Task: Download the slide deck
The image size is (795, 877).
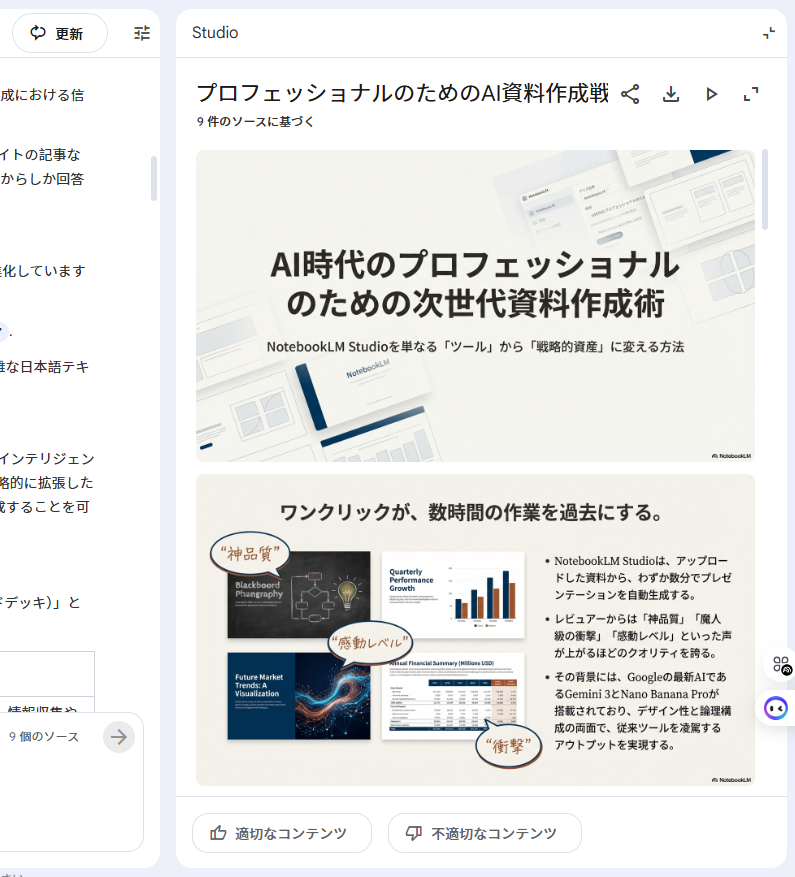Action: click(x=671, y=94)
